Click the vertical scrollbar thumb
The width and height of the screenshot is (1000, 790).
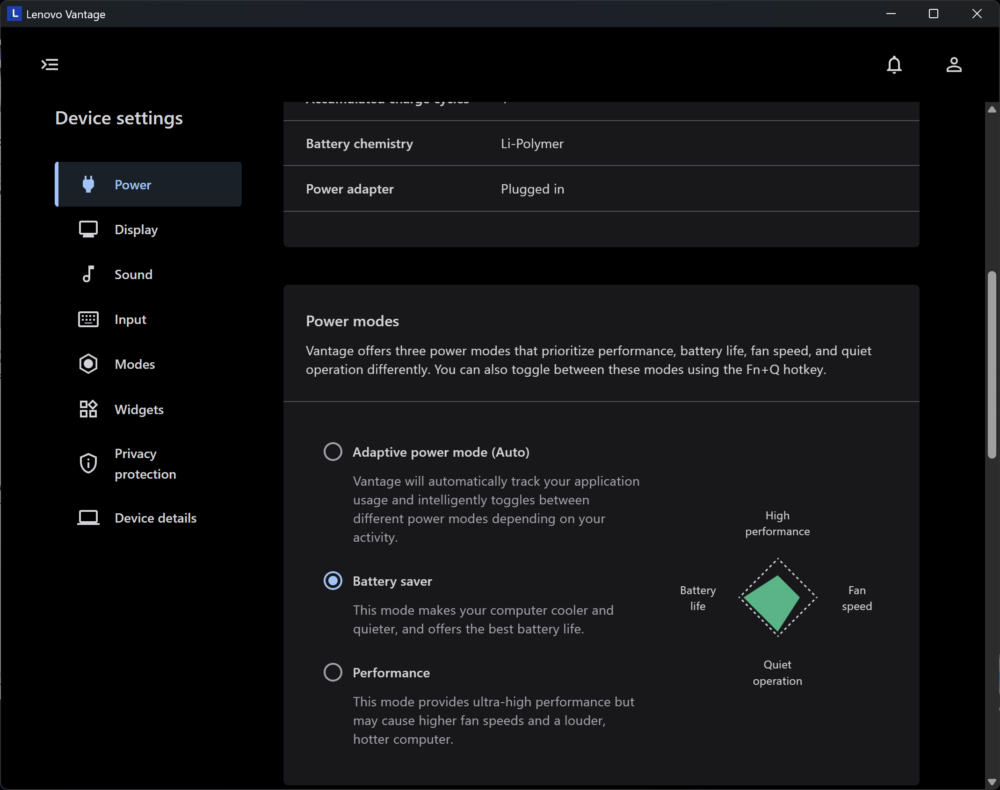tap(992, 365)
